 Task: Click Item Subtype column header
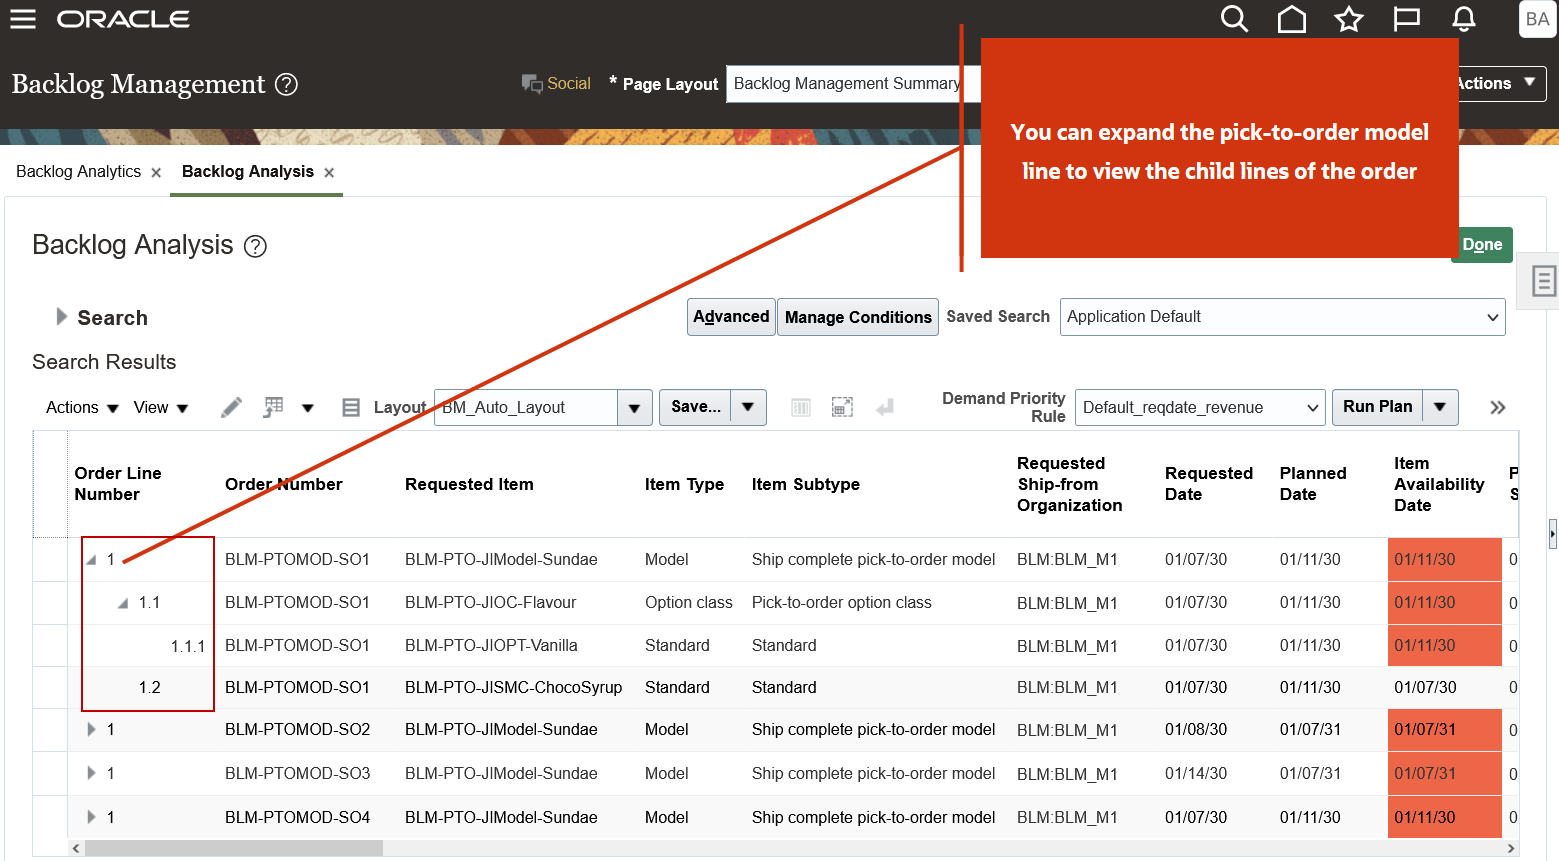pos(806,484)
